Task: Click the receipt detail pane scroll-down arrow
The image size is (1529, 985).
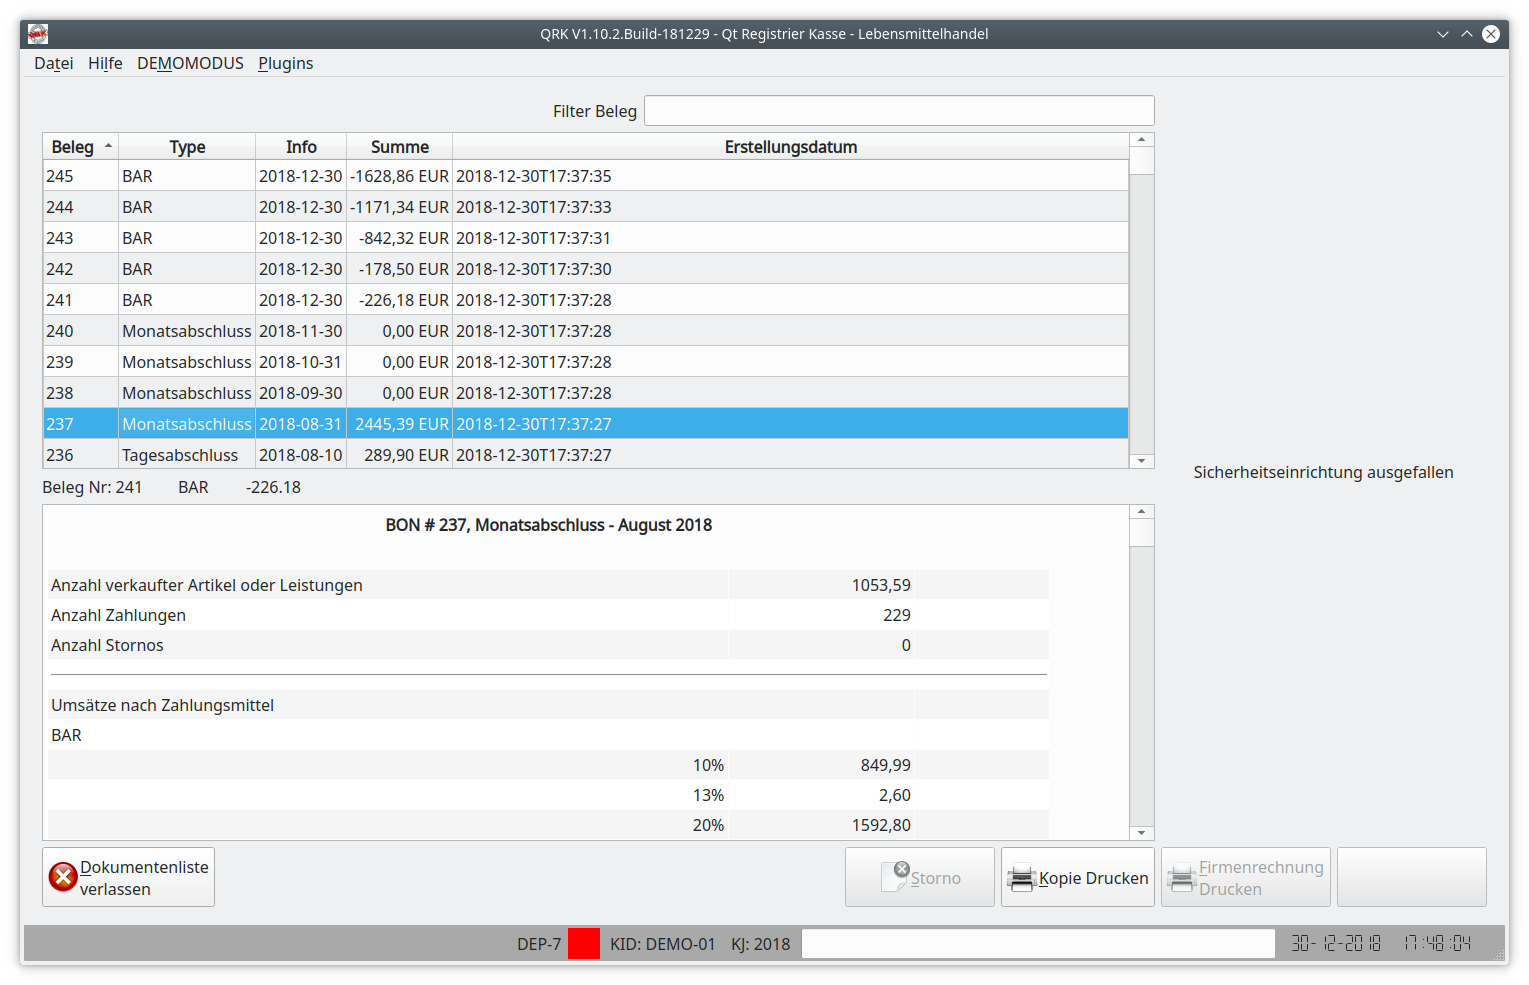Action: (1141, 833)
